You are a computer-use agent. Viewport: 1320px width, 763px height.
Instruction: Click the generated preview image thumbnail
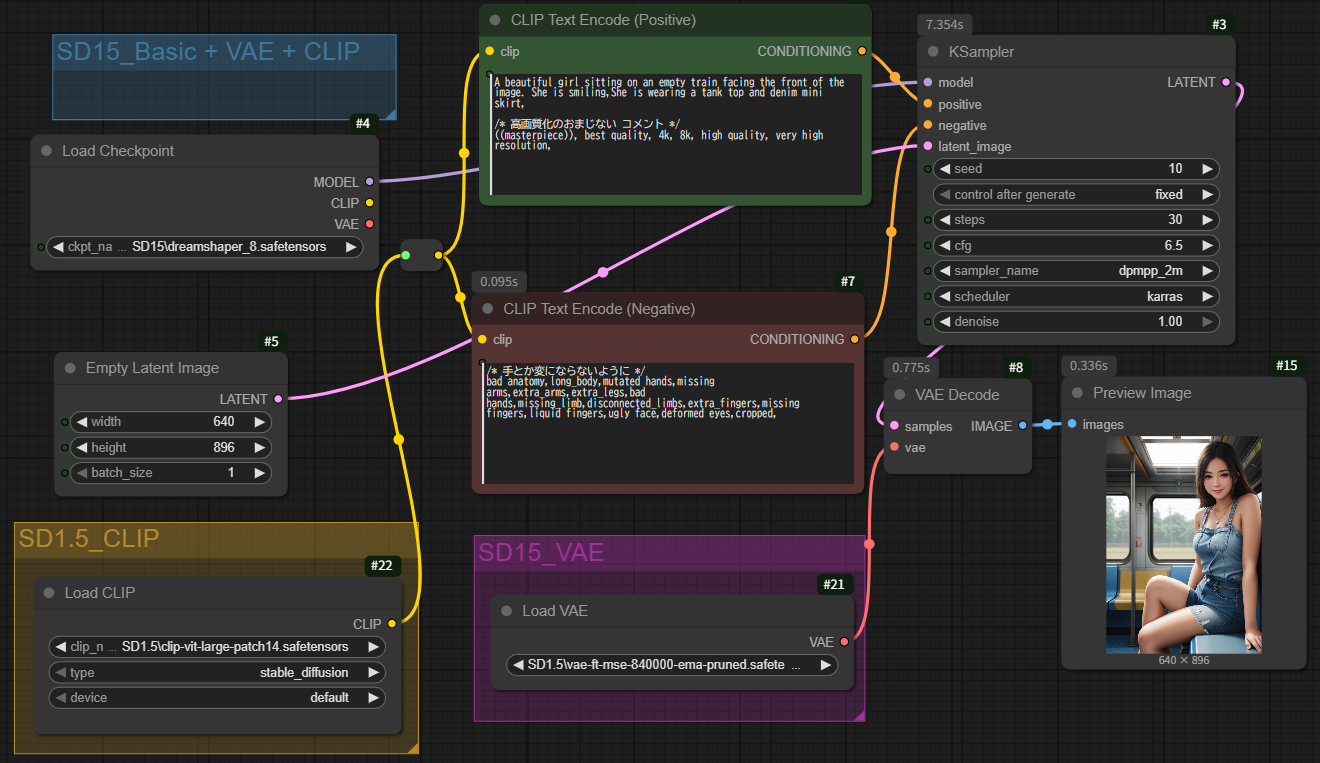(1183, 544)
